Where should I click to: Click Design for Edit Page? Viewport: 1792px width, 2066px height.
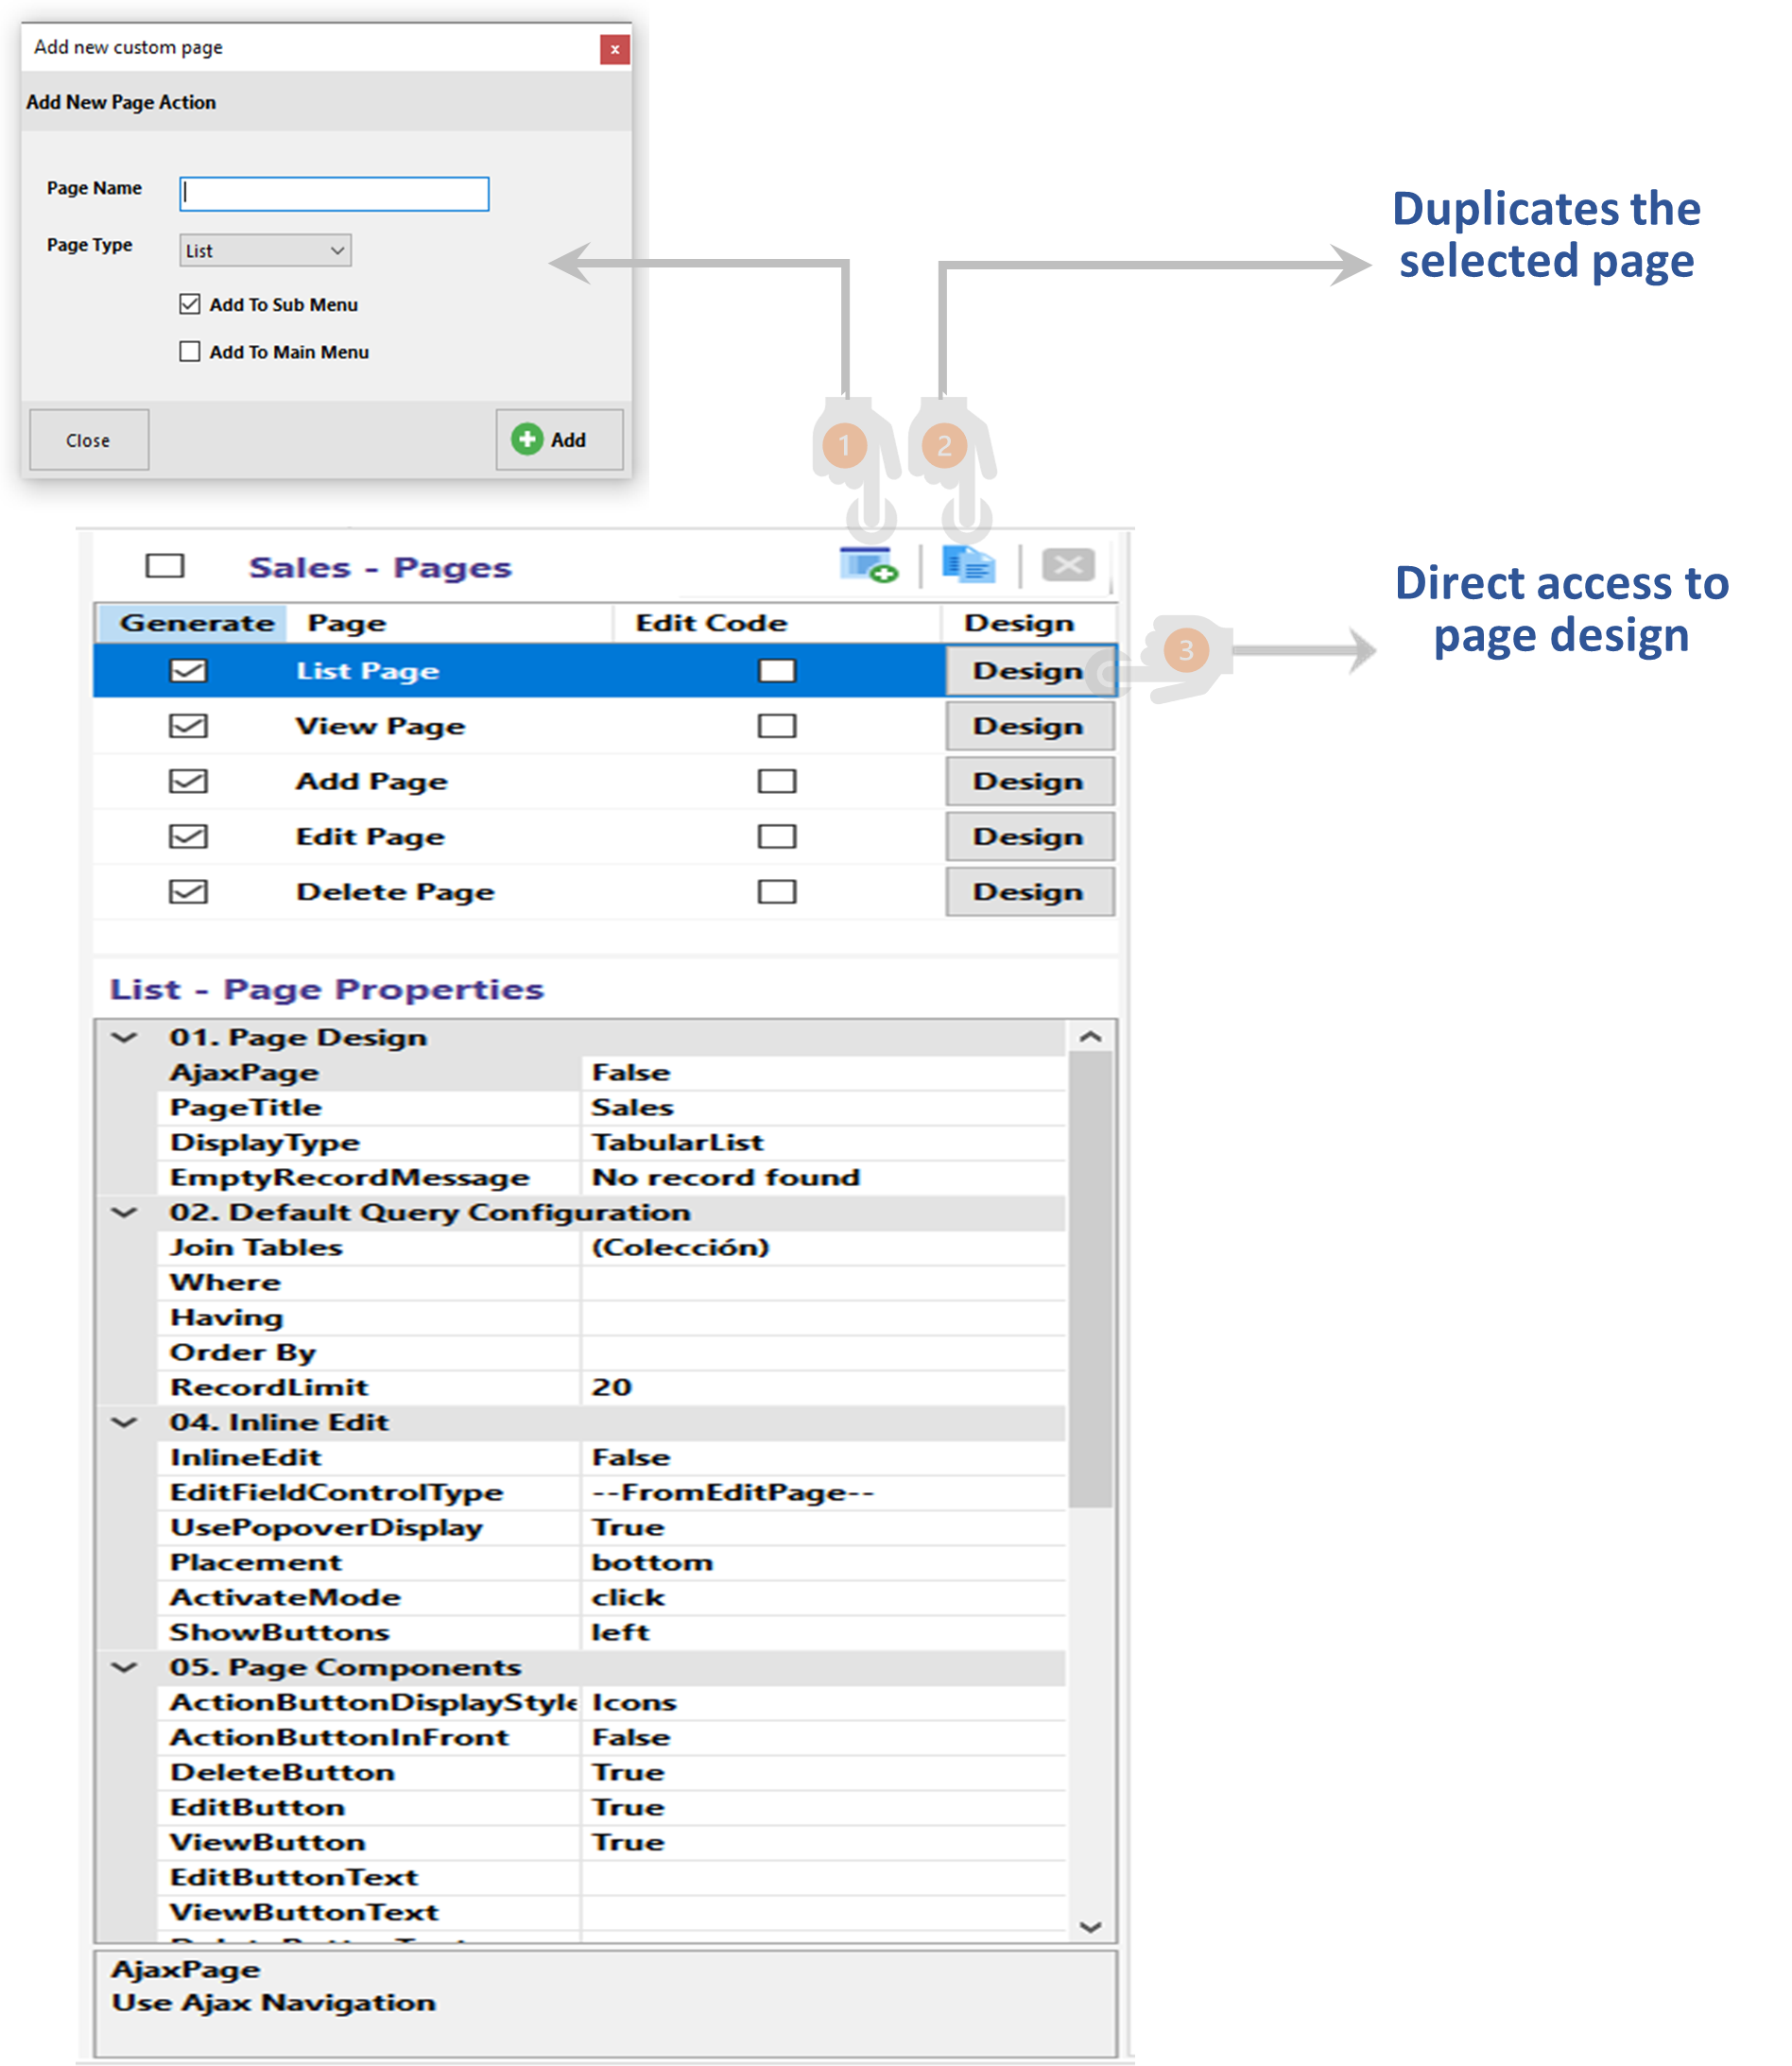click(x=1029, y=836)
